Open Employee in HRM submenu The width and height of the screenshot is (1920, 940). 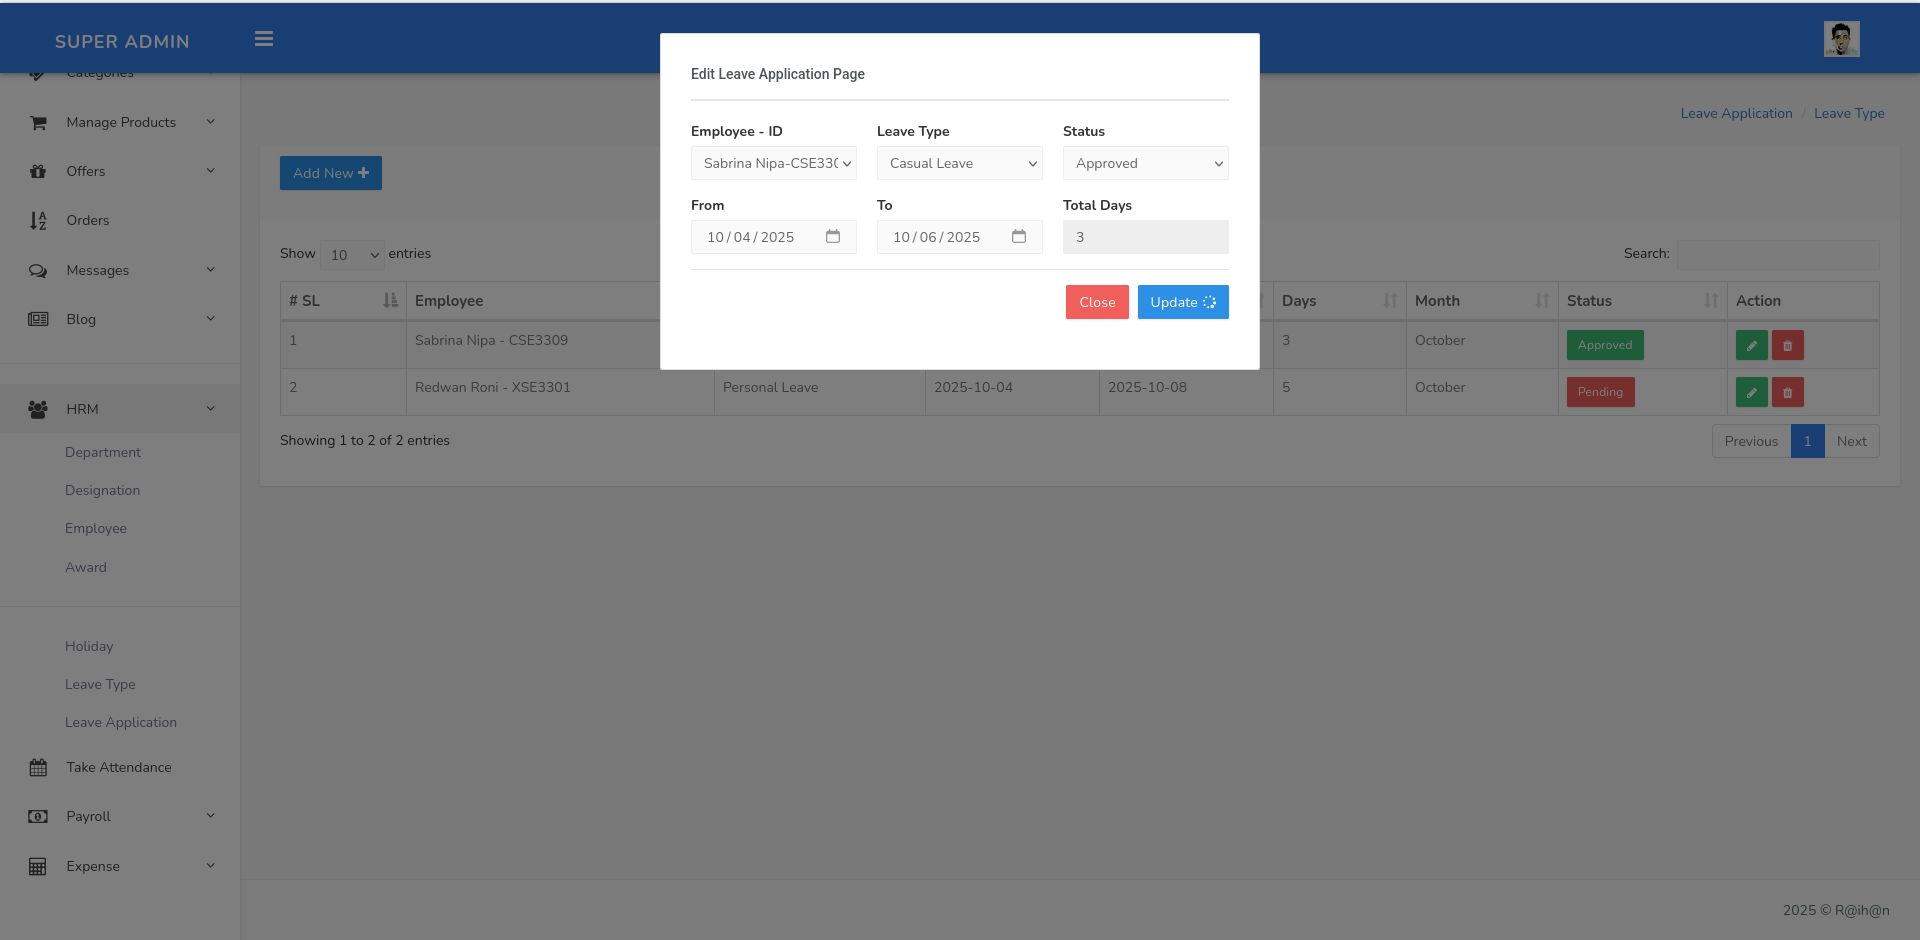(x=96, y=529)
